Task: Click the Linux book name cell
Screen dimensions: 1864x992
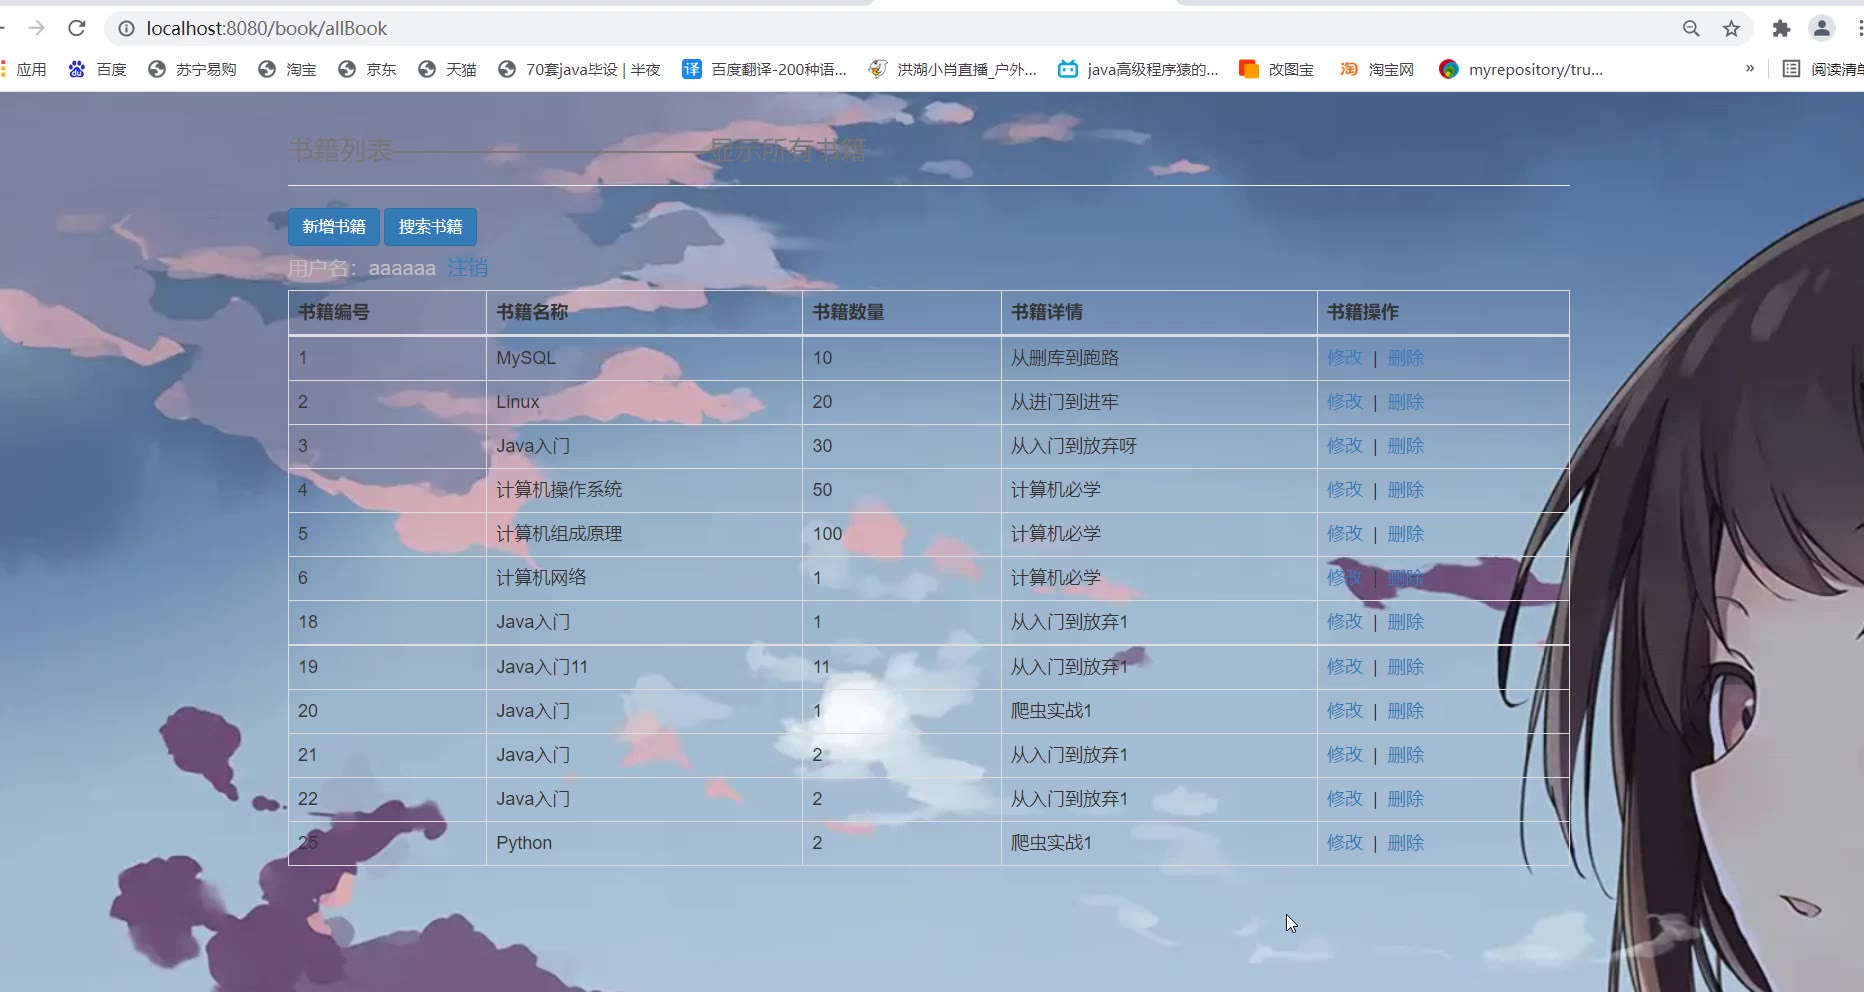Action: pos(644,402)
